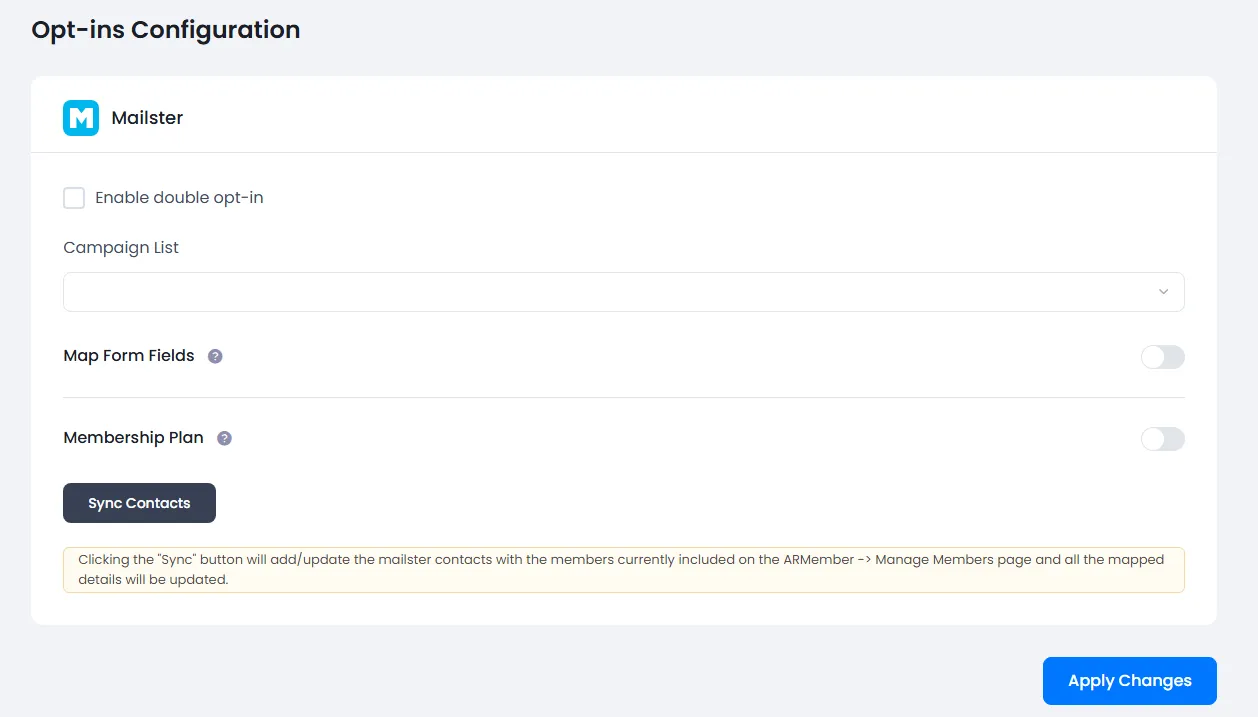Screen dimensions: 1258x717
Task: Click the Campaign List chevron arrow
Action: [x=1163, y=292]
